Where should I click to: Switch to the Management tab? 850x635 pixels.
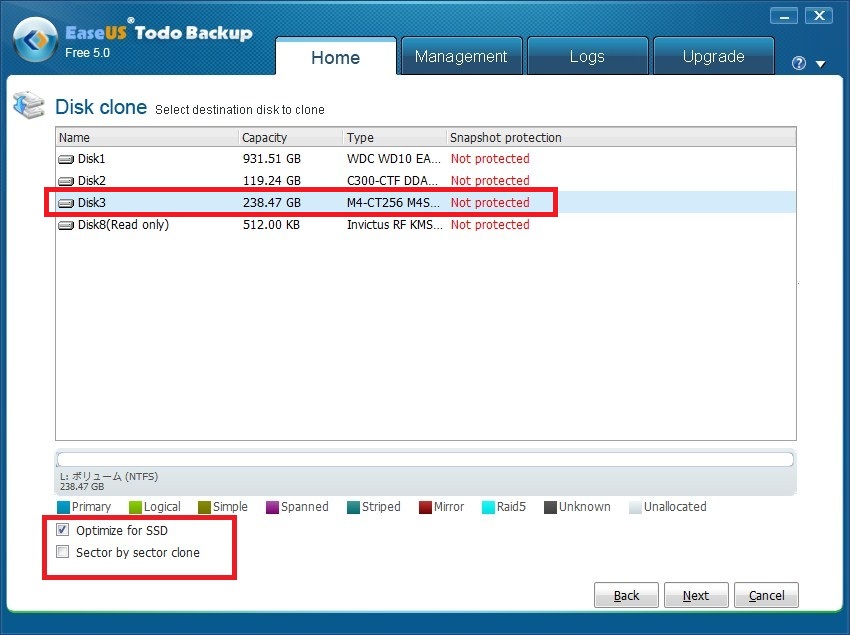tap(461, 57)
